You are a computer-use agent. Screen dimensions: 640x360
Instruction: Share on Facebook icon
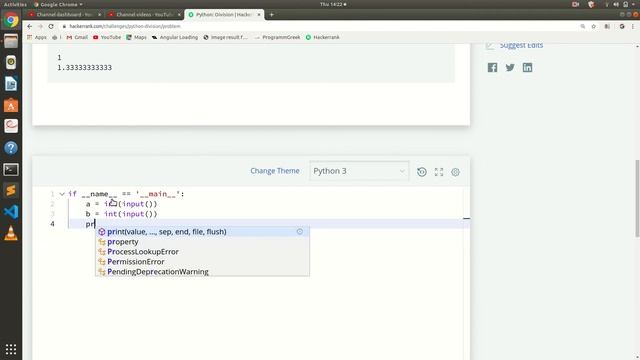pyautogui.click(x=492, y=67)
